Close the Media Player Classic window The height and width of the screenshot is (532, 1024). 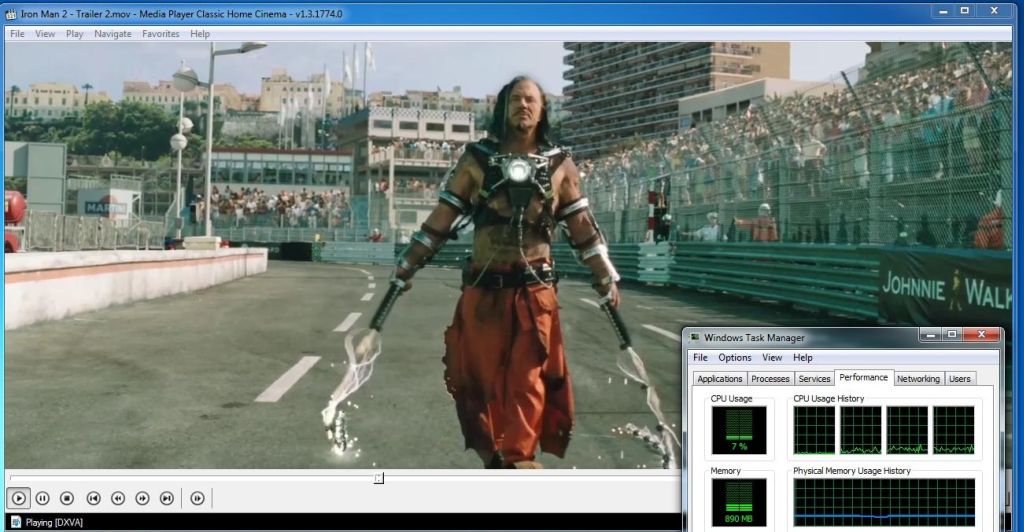995,11
